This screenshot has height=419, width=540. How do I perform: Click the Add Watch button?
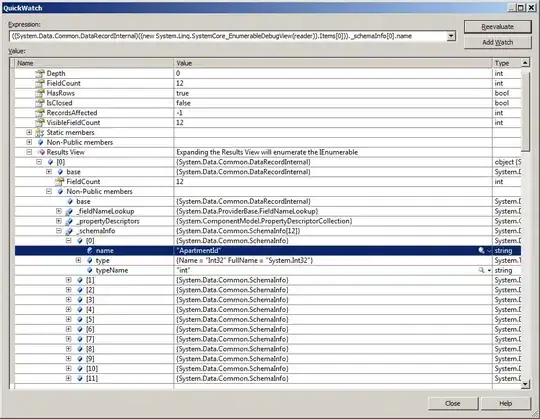[x=497, y=42]
